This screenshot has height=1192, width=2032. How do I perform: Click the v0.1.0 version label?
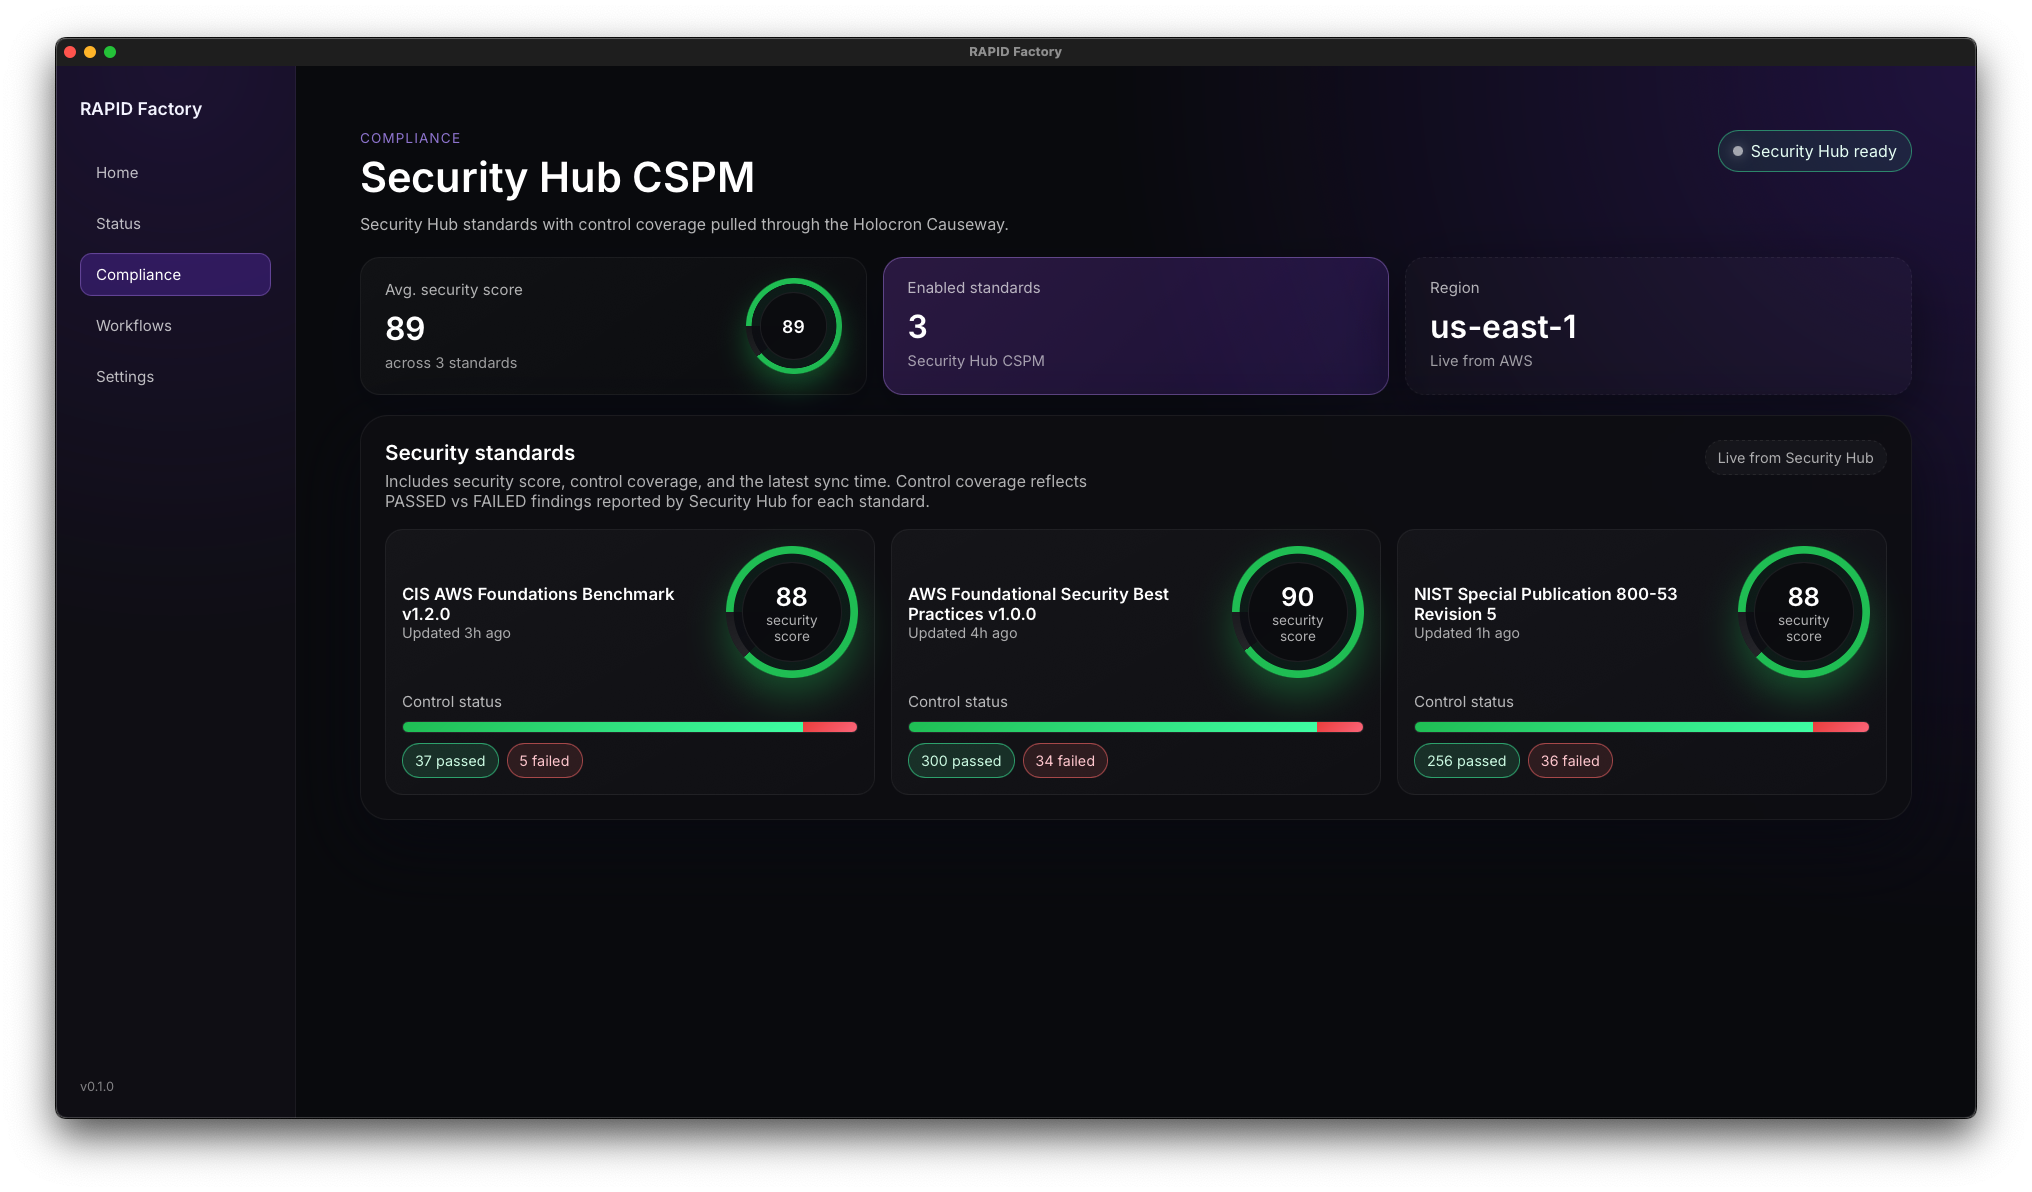pyautogui.click(x=97, y=1086)
